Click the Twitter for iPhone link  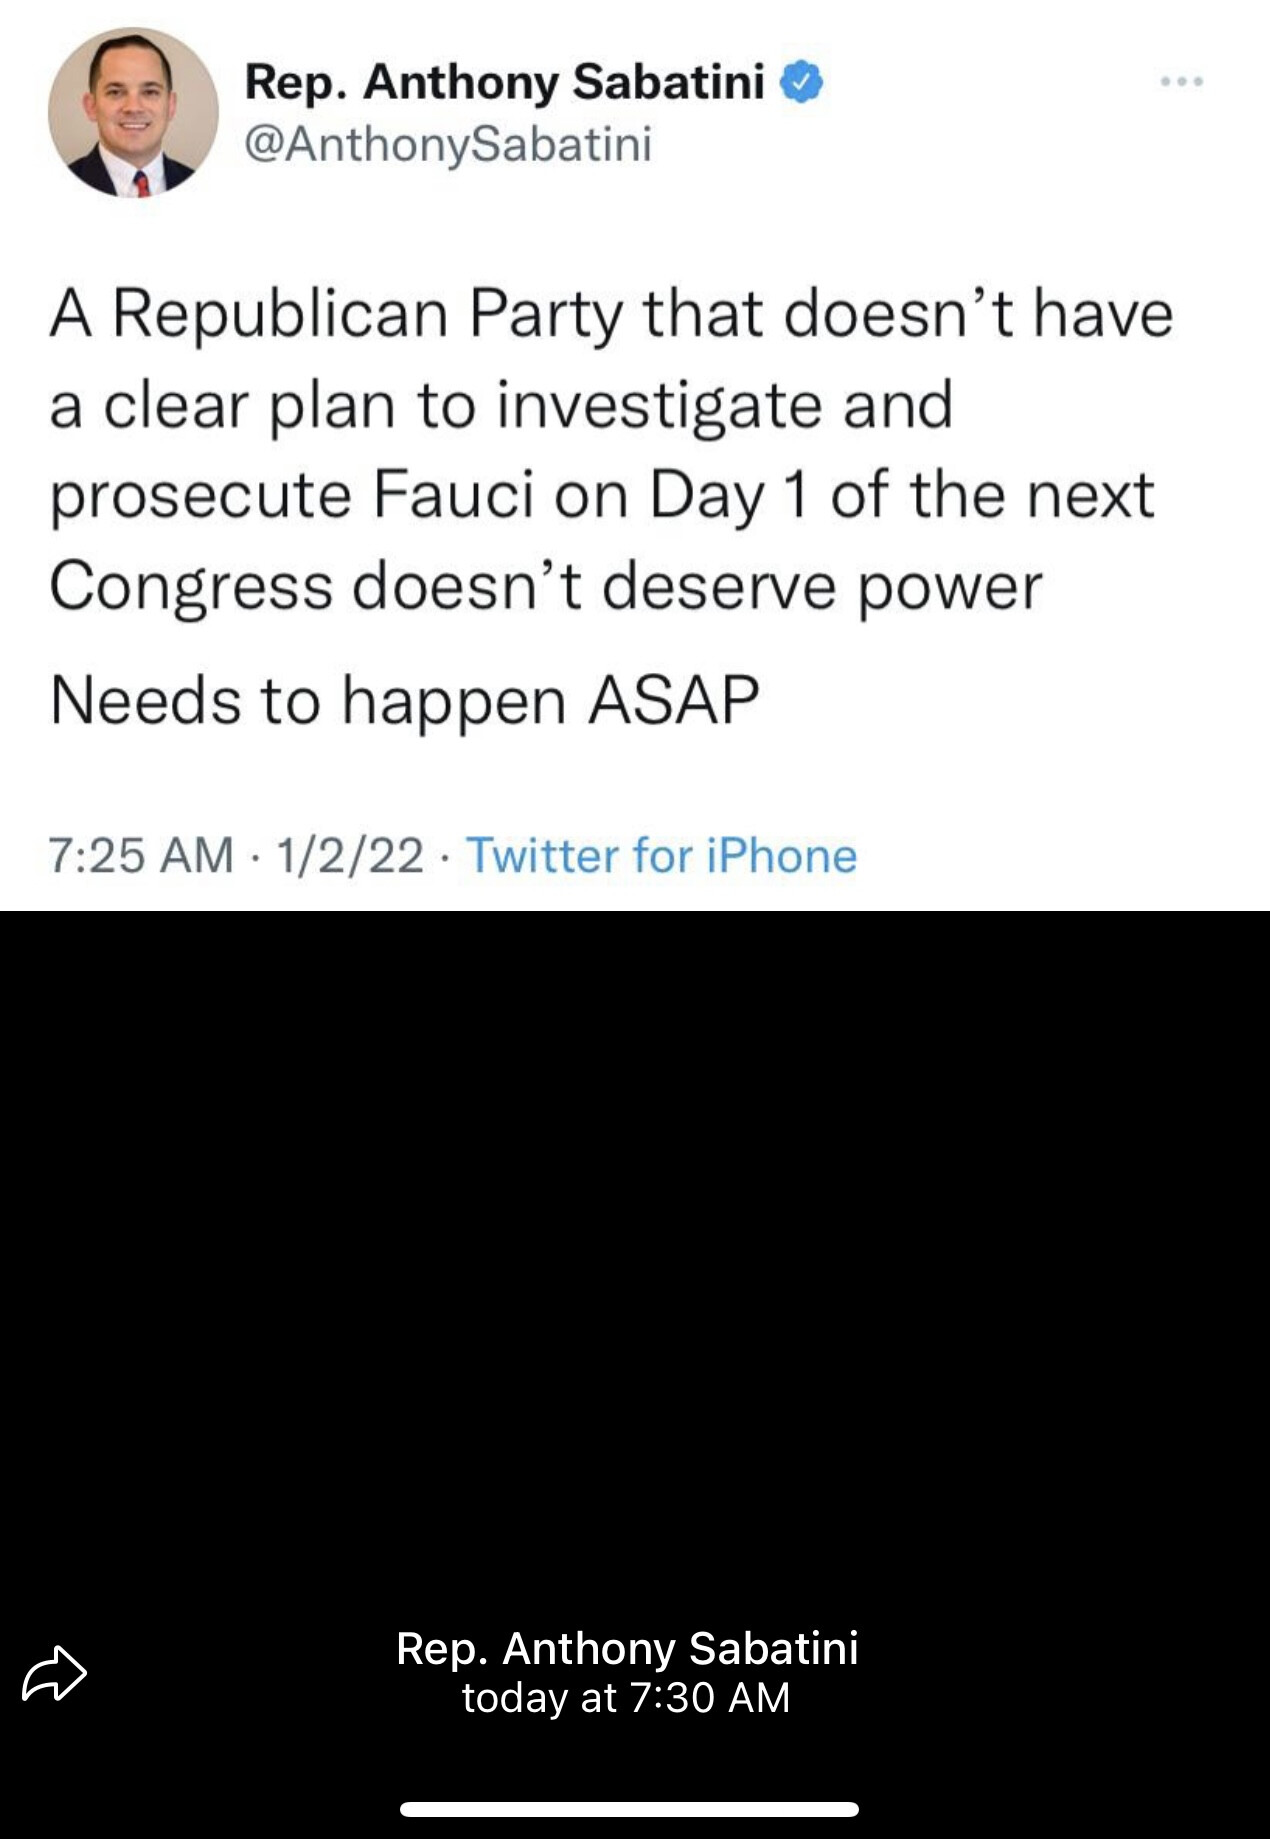[661, 856]
